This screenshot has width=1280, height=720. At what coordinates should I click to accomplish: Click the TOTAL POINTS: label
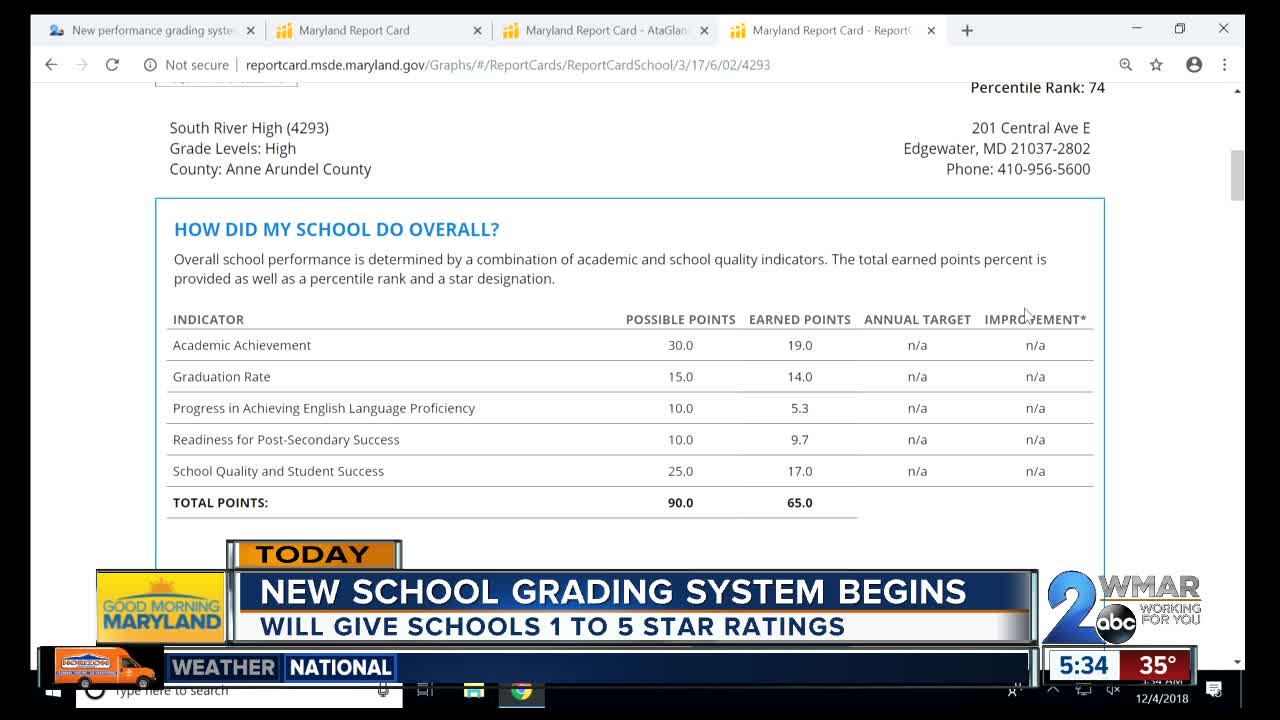[220, 502]
